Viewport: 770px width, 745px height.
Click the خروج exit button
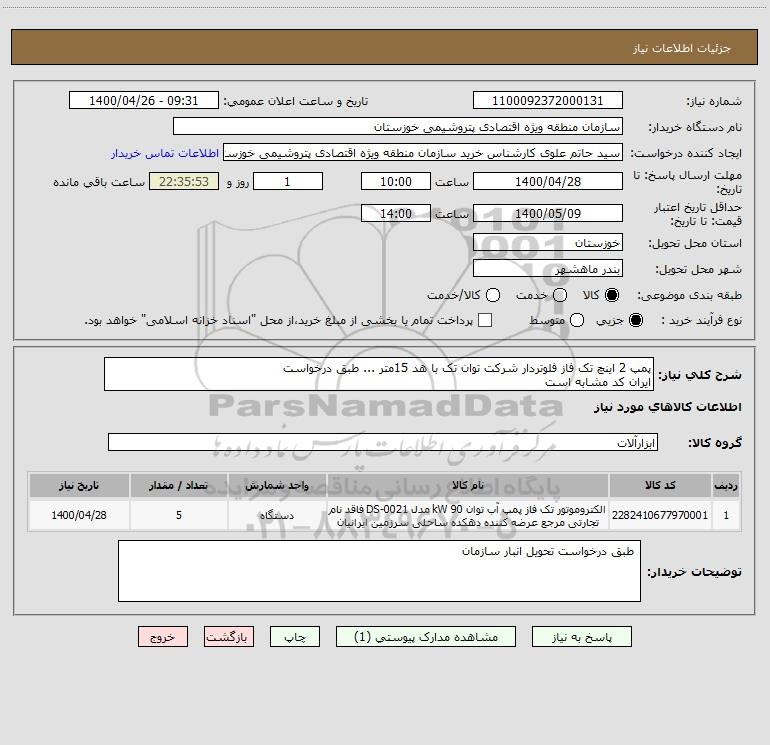163,637
